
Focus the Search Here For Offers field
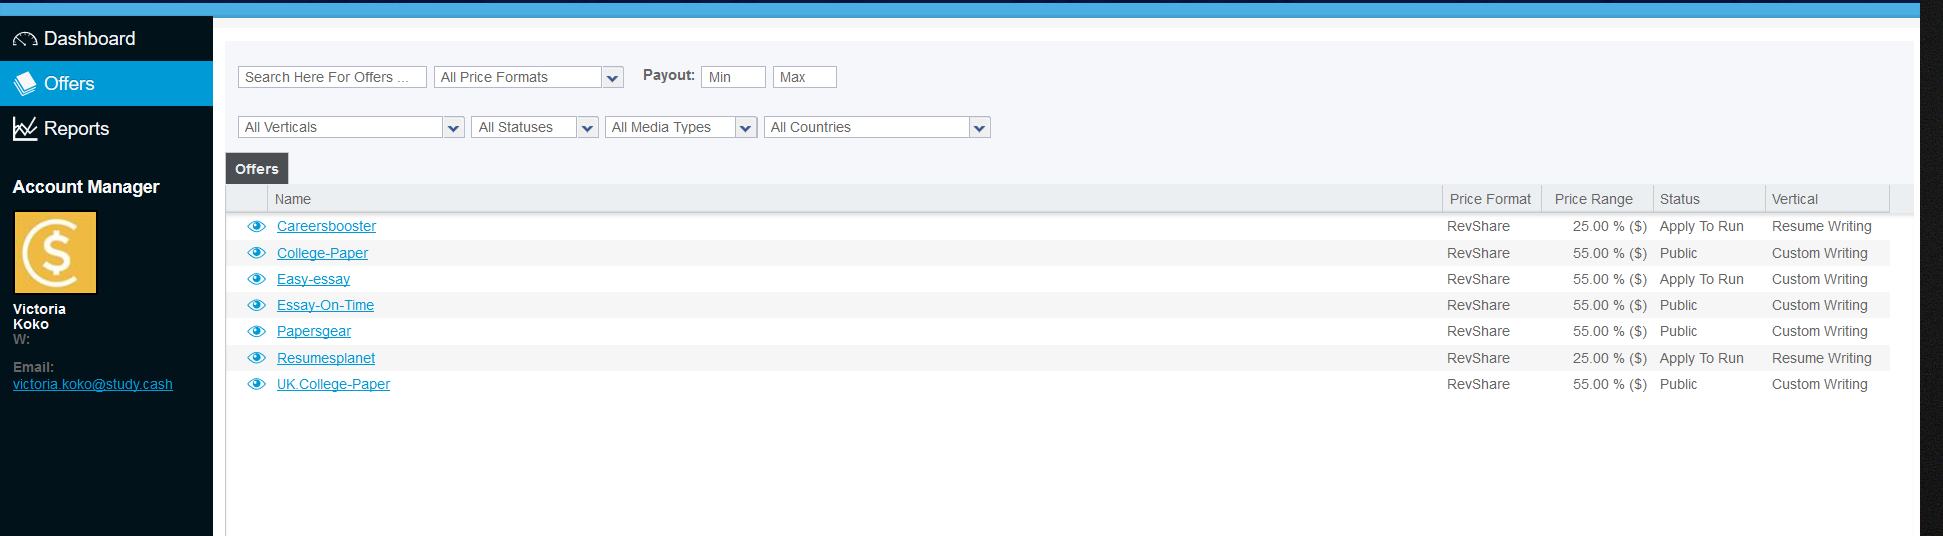(332, 77)
